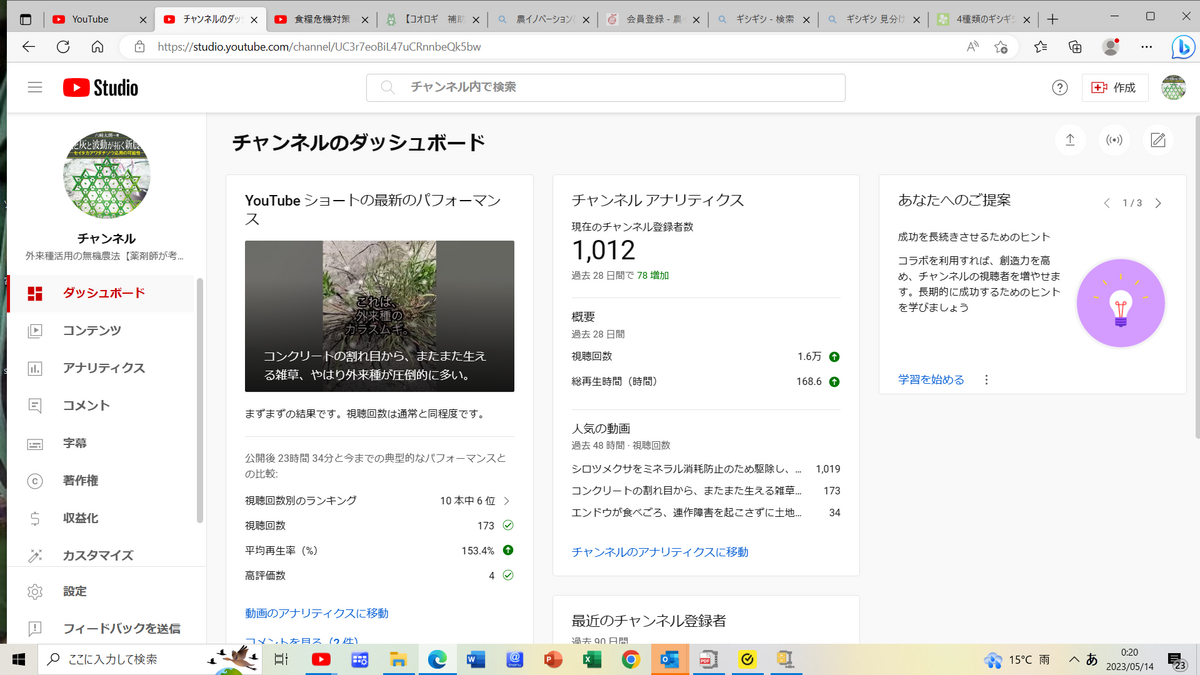
Task: Open the Windows Start menu
Action: click(x=18, y=659)
